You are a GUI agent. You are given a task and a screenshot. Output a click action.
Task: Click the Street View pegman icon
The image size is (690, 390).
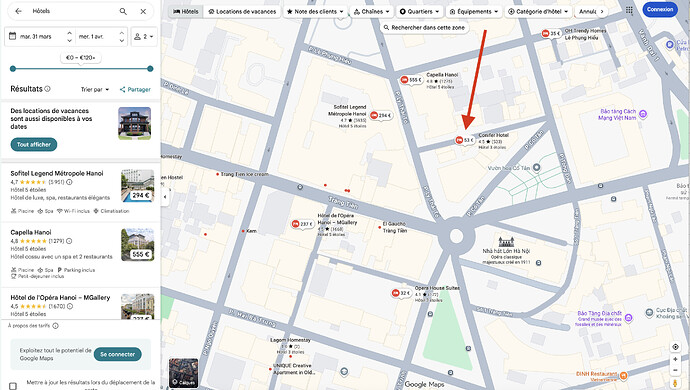(675, 383)
